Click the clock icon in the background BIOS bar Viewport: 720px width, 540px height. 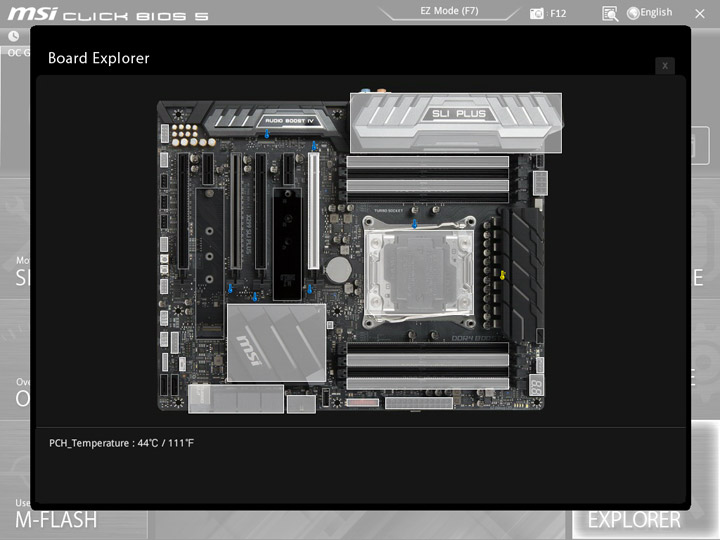click(x=14, y=36)
